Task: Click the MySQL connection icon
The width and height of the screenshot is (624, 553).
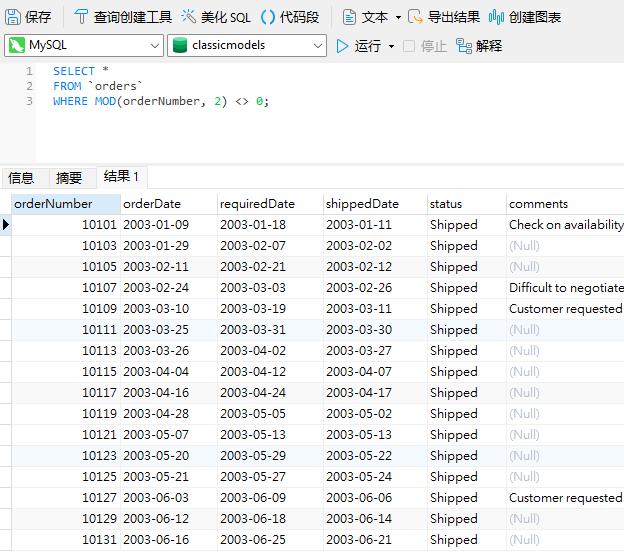Action: click(17, 45)
